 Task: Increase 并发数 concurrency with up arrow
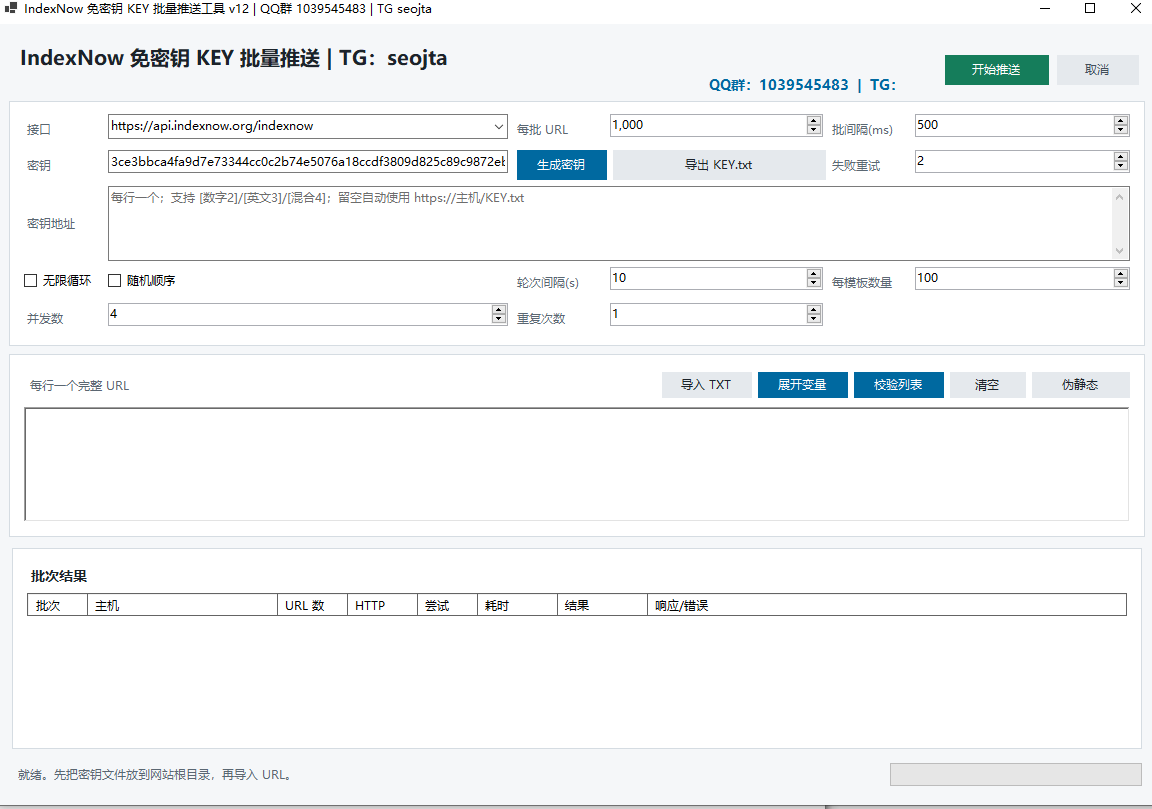pos(499,309)
